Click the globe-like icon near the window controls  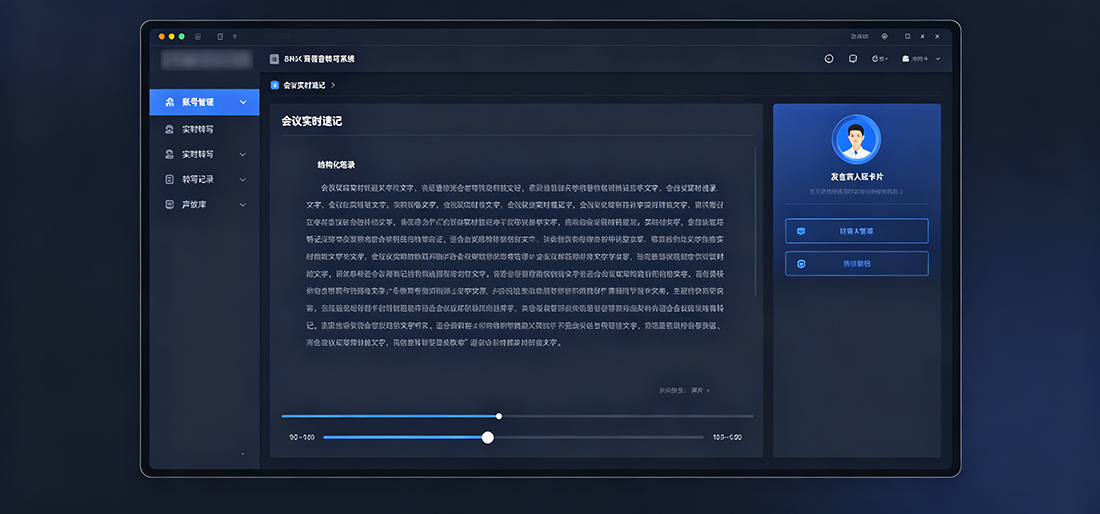point(884,36)
